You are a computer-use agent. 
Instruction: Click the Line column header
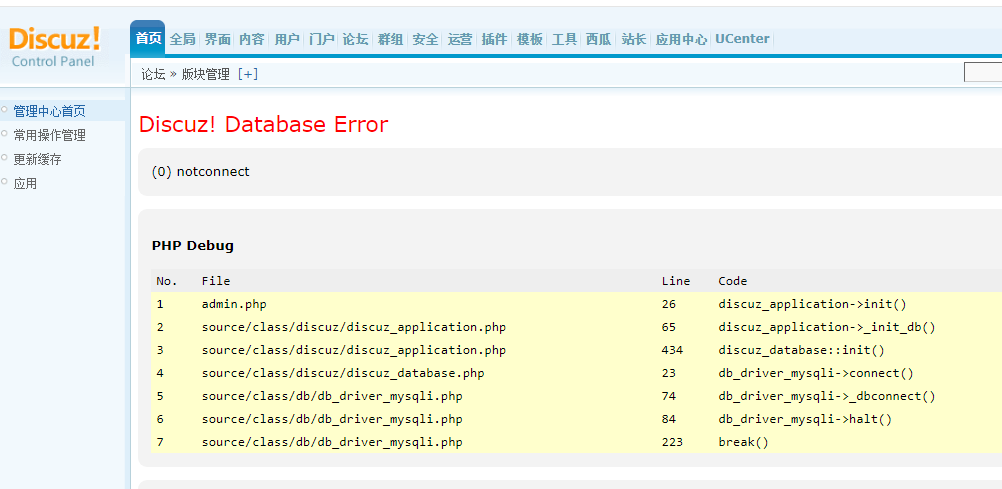click(676, 281)
